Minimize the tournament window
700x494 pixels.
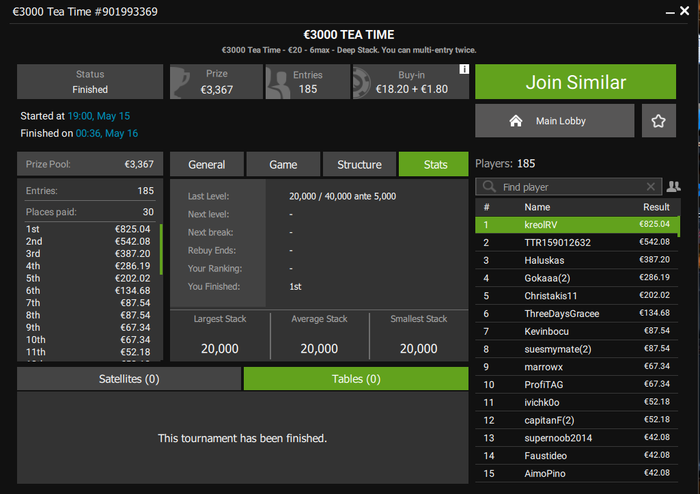coord(670,12)
